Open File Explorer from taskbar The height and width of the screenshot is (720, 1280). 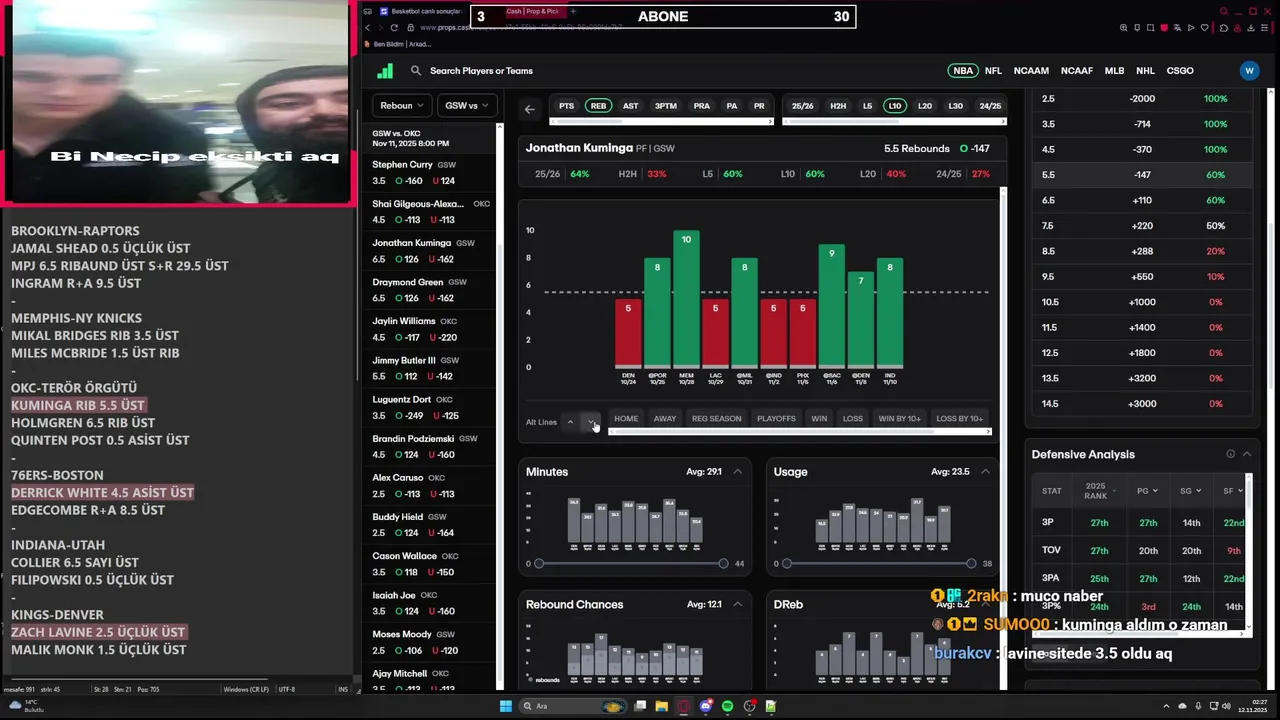[x=662, y=706]
